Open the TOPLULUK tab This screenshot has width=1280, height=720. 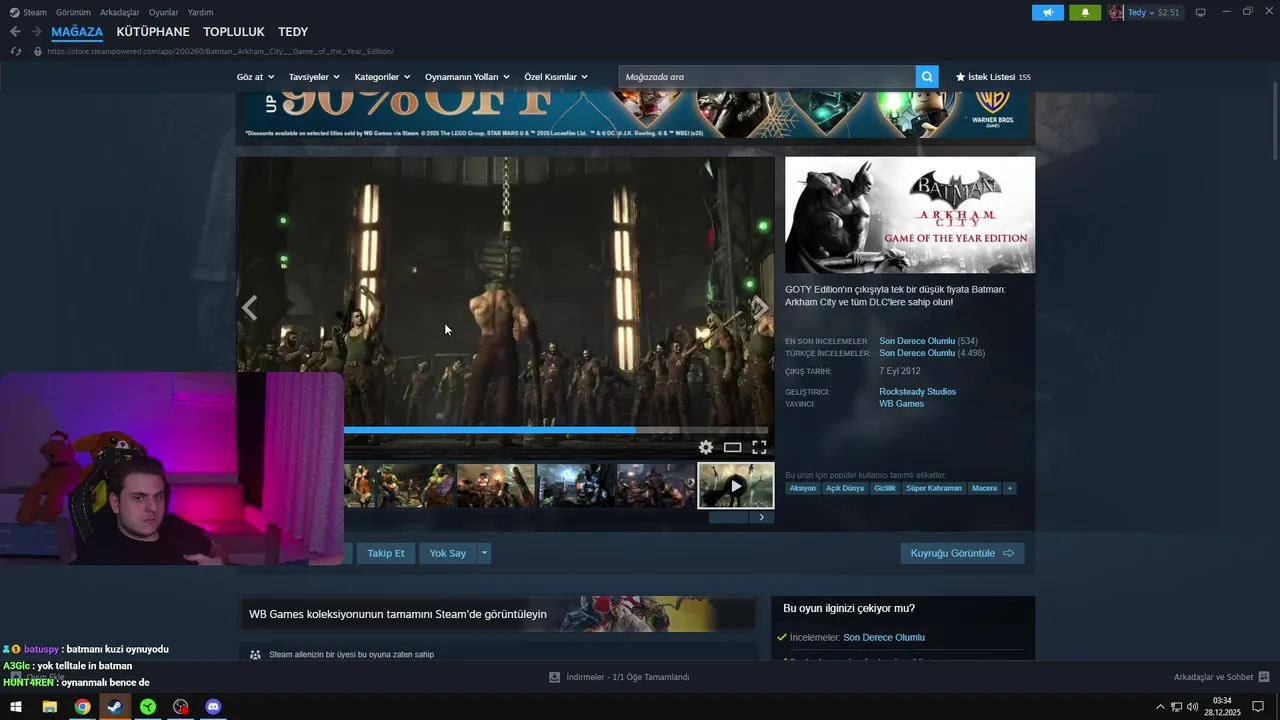(234, 32)
